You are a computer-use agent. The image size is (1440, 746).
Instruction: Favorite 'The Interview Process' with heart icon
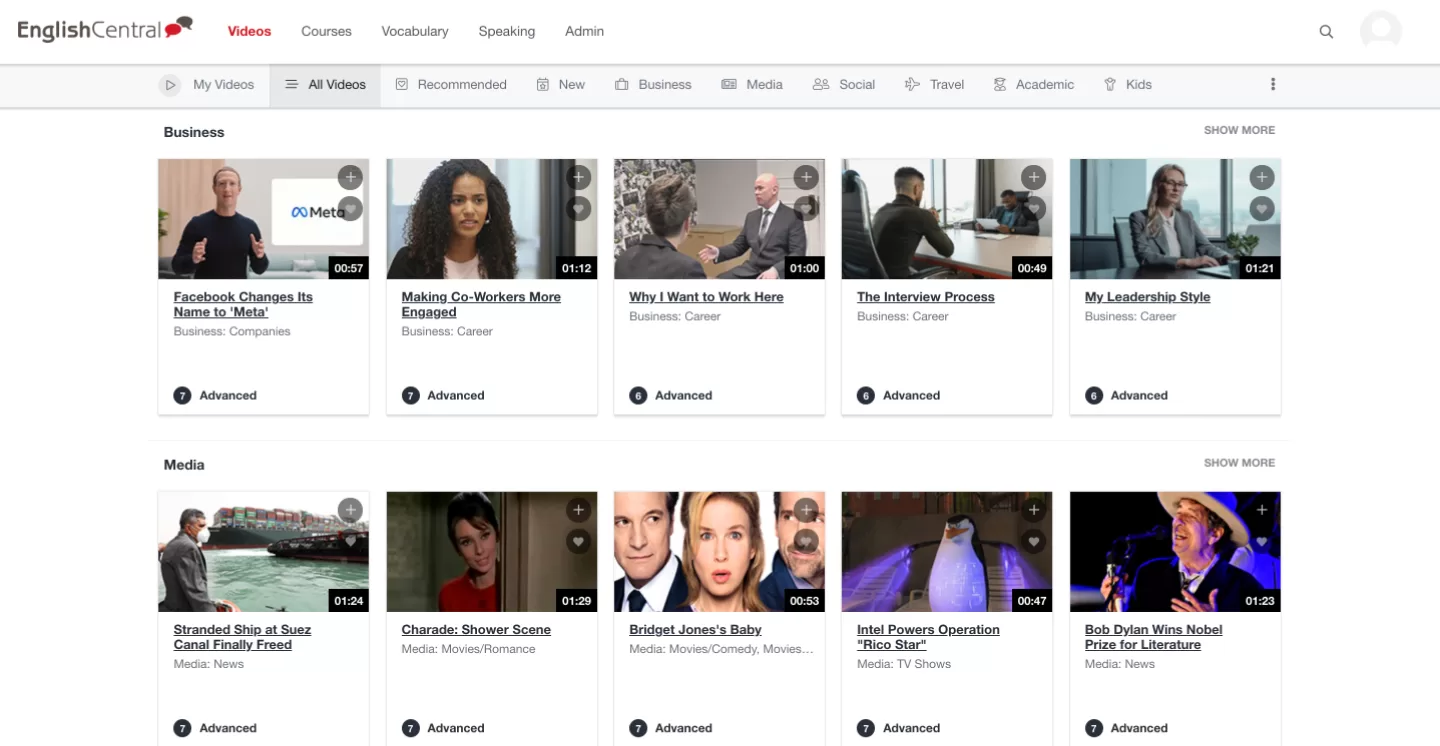click(x=1034, y=209)
